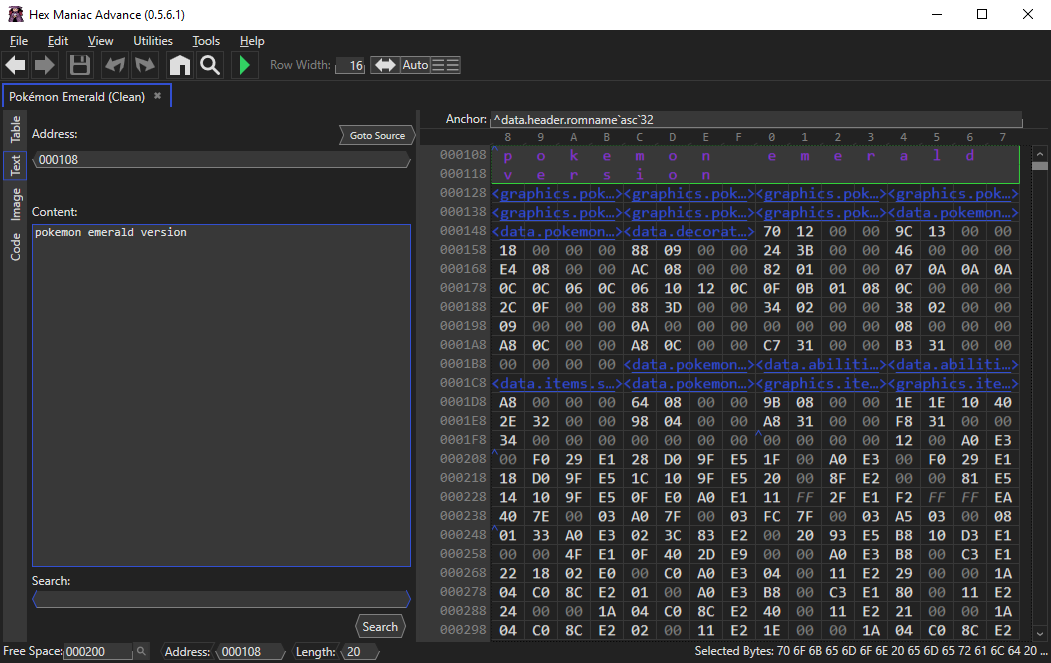Viewport: 1051px width, 663px height.
Task: Close the Pokémon Emerald (Clean) tab
Action: (x=158, y=96)
